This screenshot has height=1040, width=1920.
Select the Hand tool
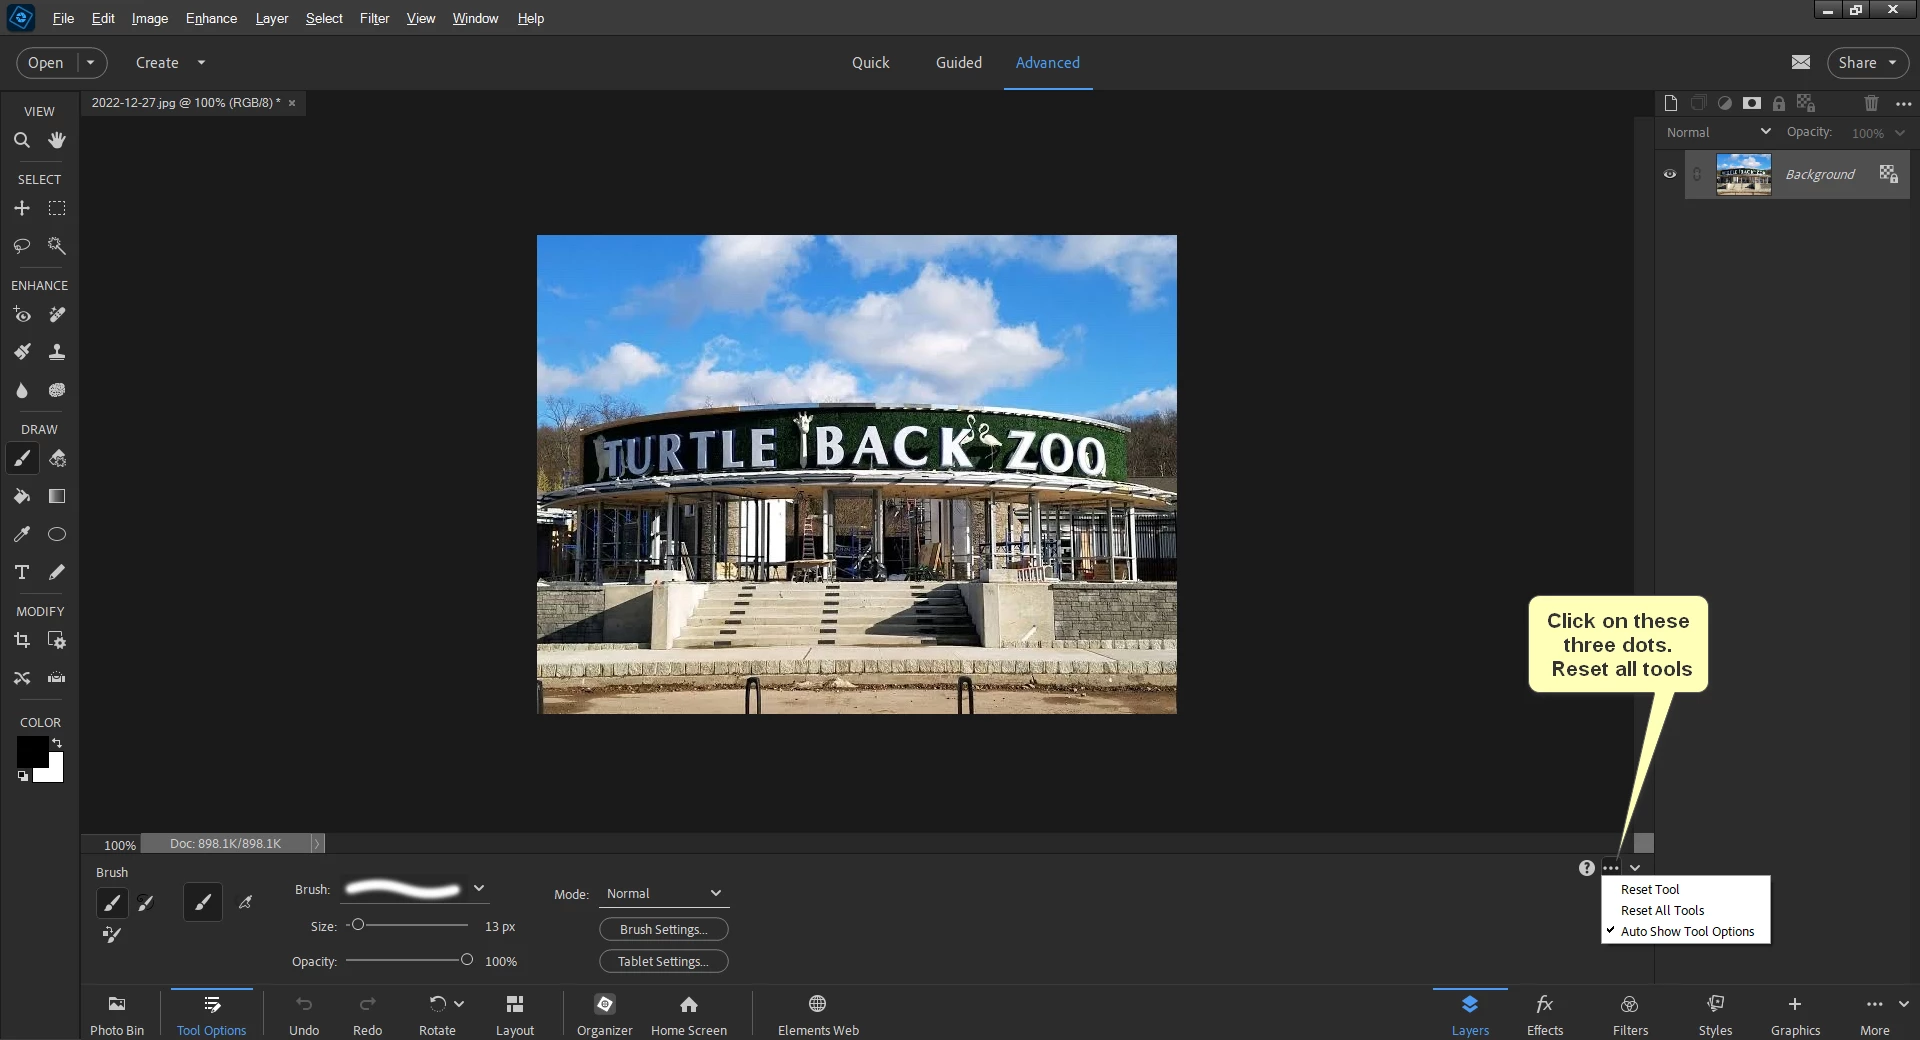tap(57, 140)
